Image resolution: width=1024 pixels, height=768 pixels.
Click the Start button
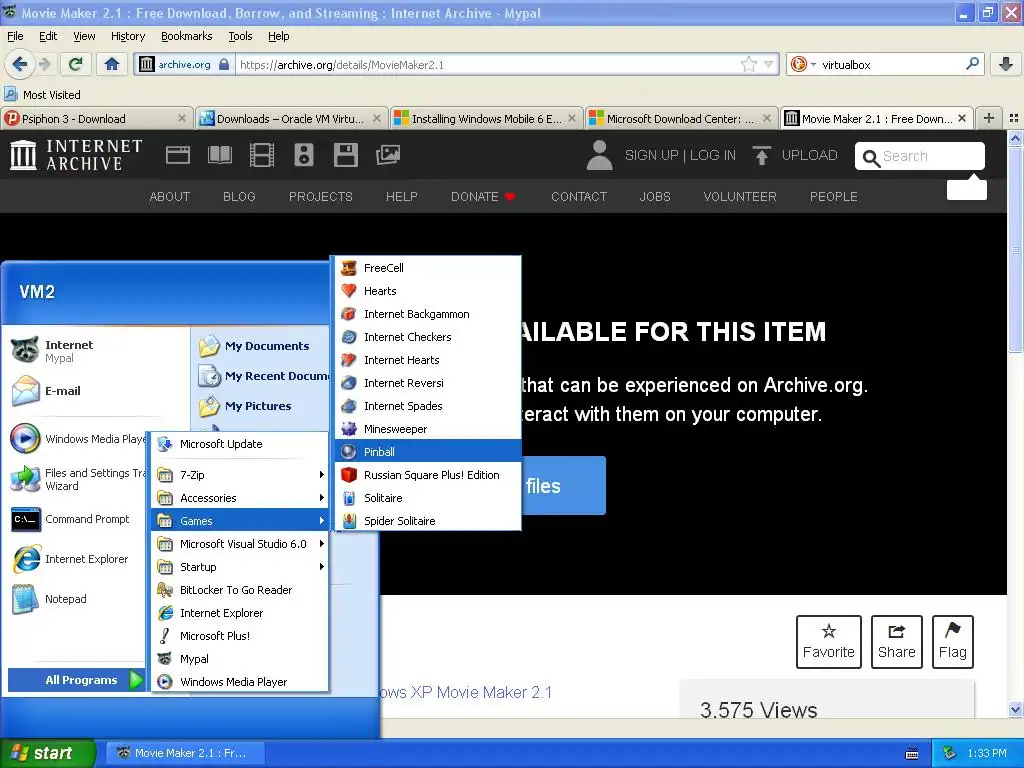(x=48, y=753)
